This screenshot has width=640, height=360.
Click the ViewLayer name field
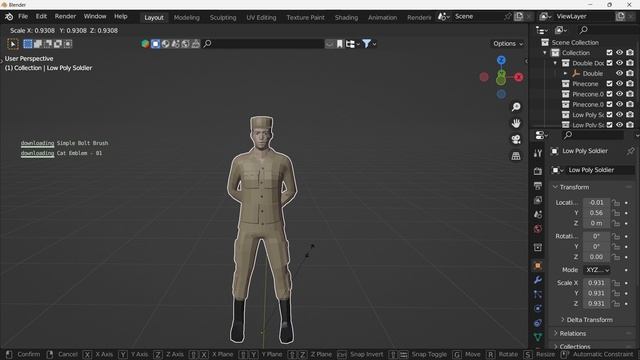click(x=584, y=17)
